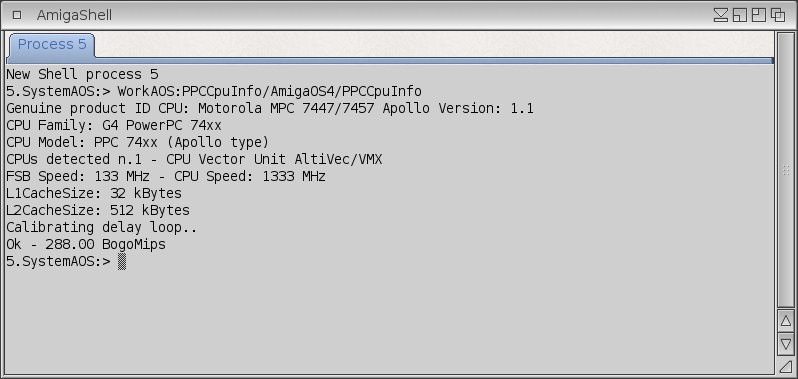This screenshot has height=379, width=798.
Task: Click the scrollbar down arrow
Action: point(786,343)
